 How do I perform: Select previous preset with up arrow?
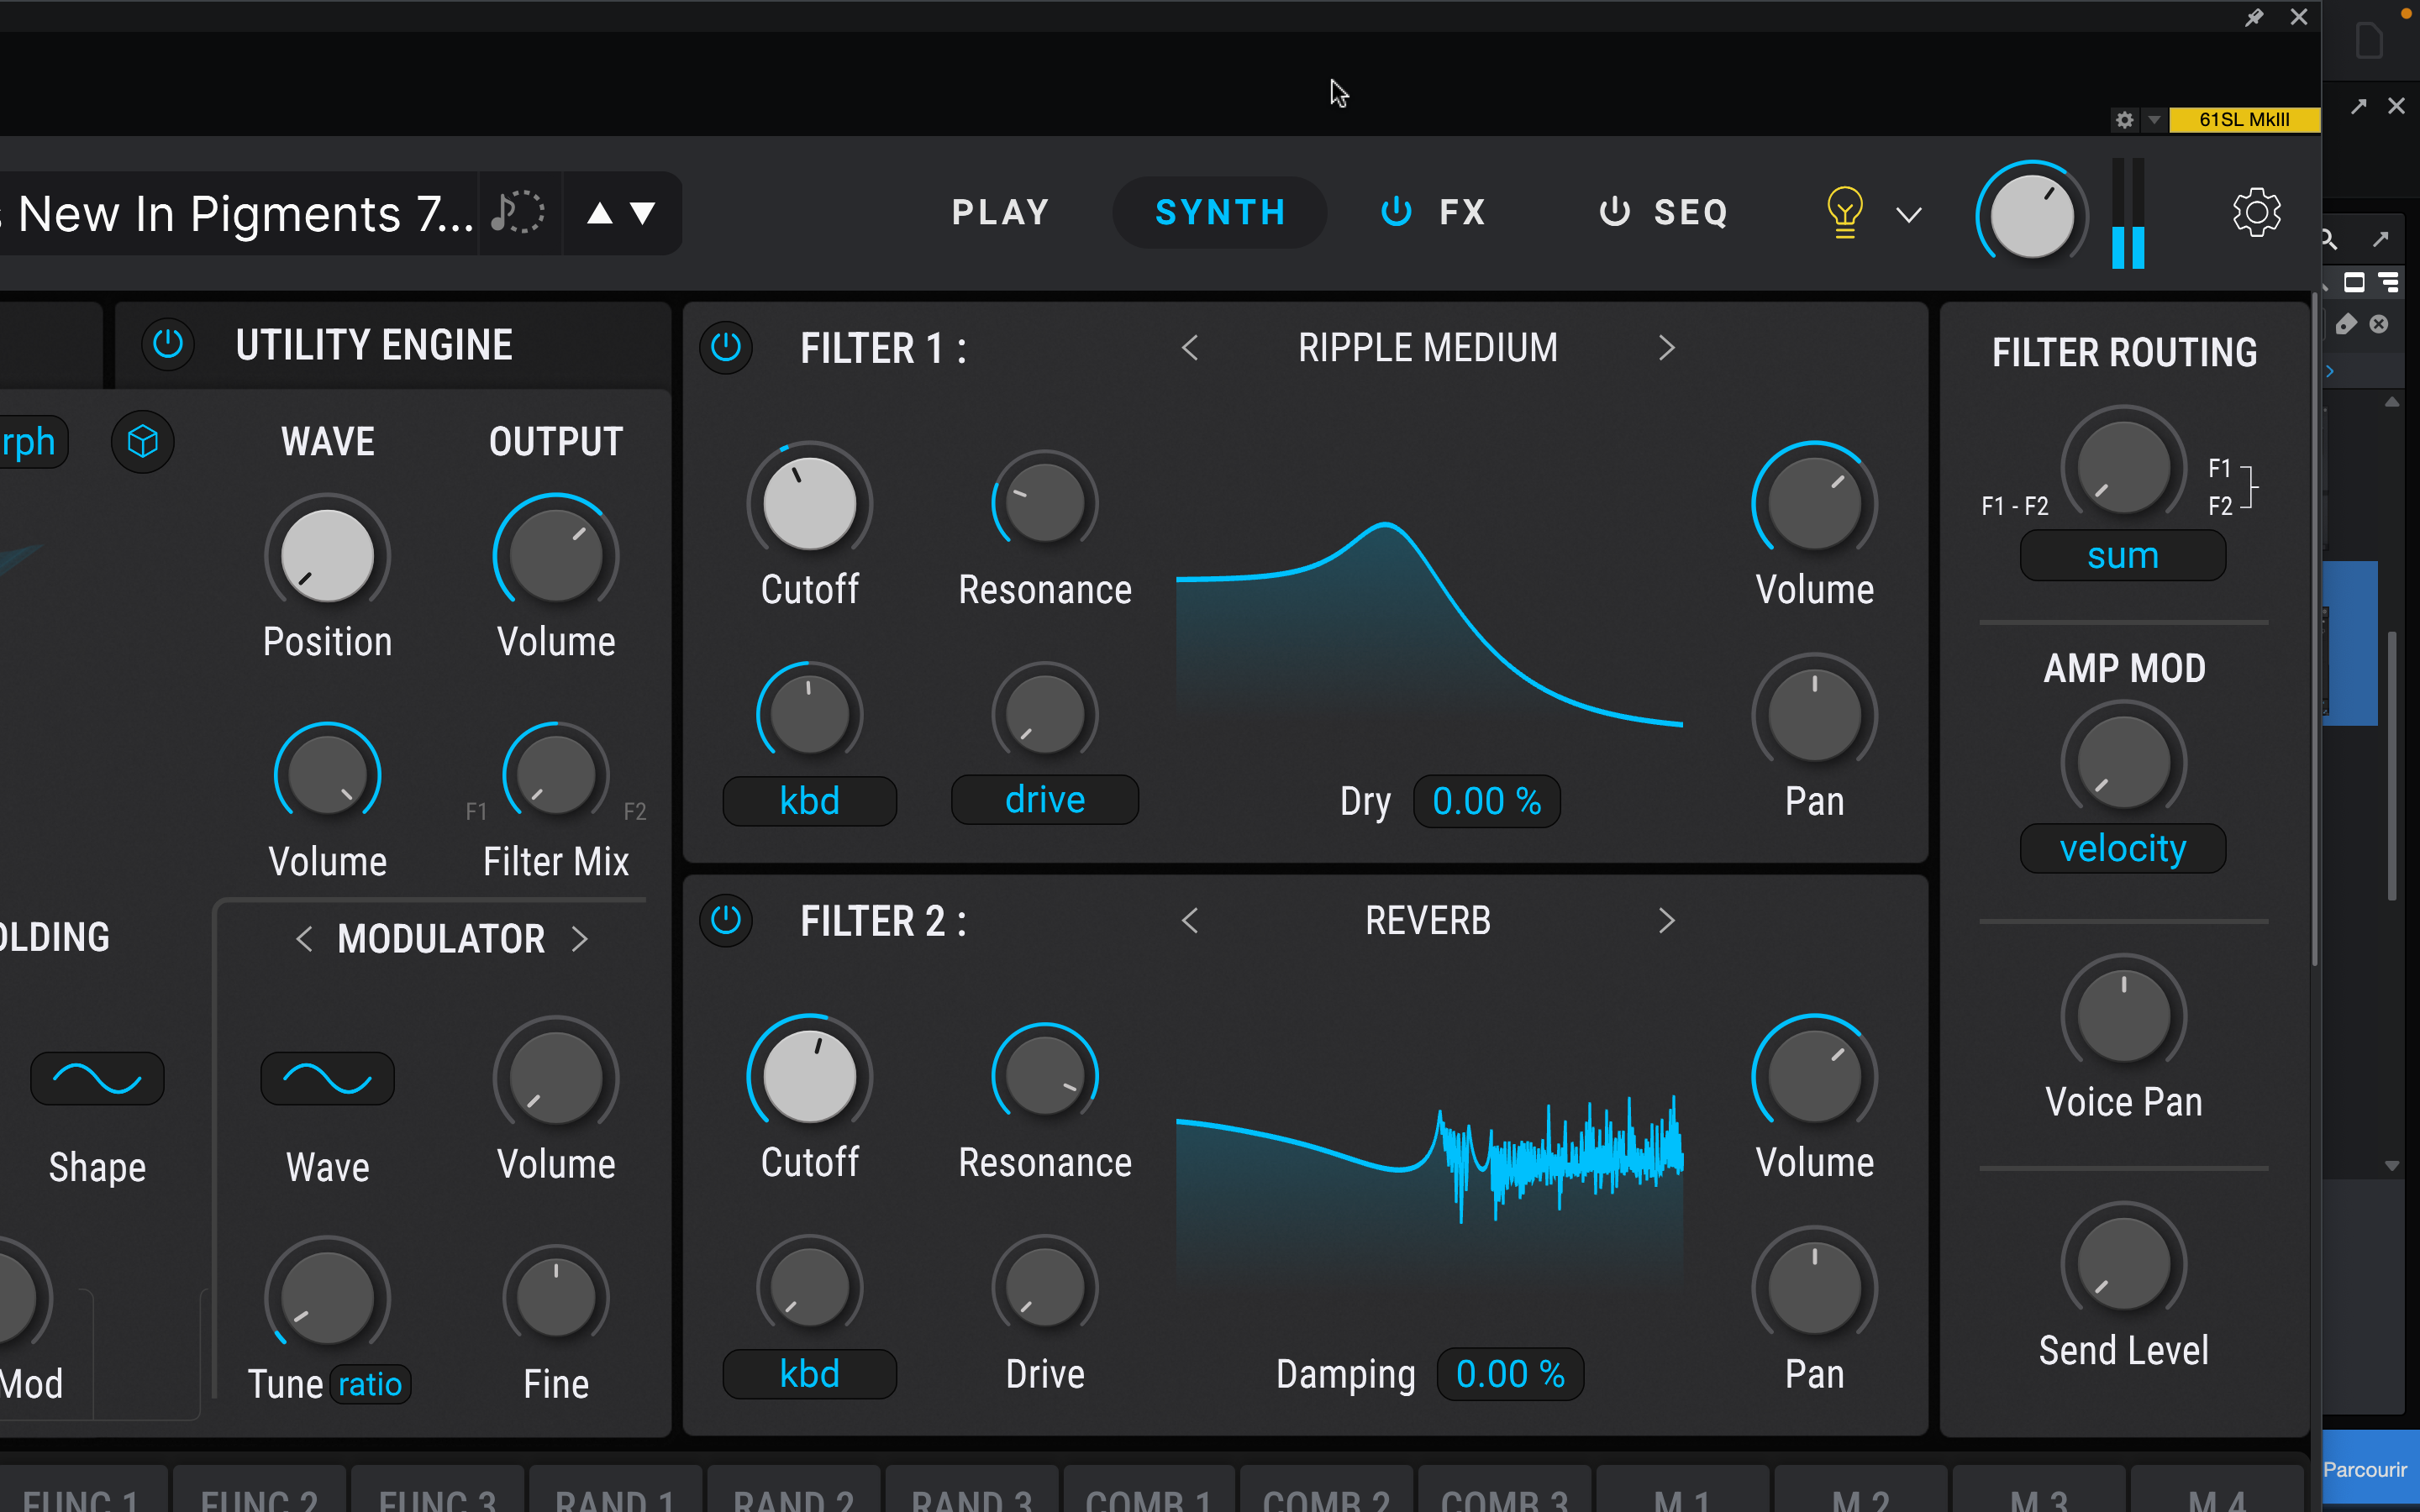(599, 213)
